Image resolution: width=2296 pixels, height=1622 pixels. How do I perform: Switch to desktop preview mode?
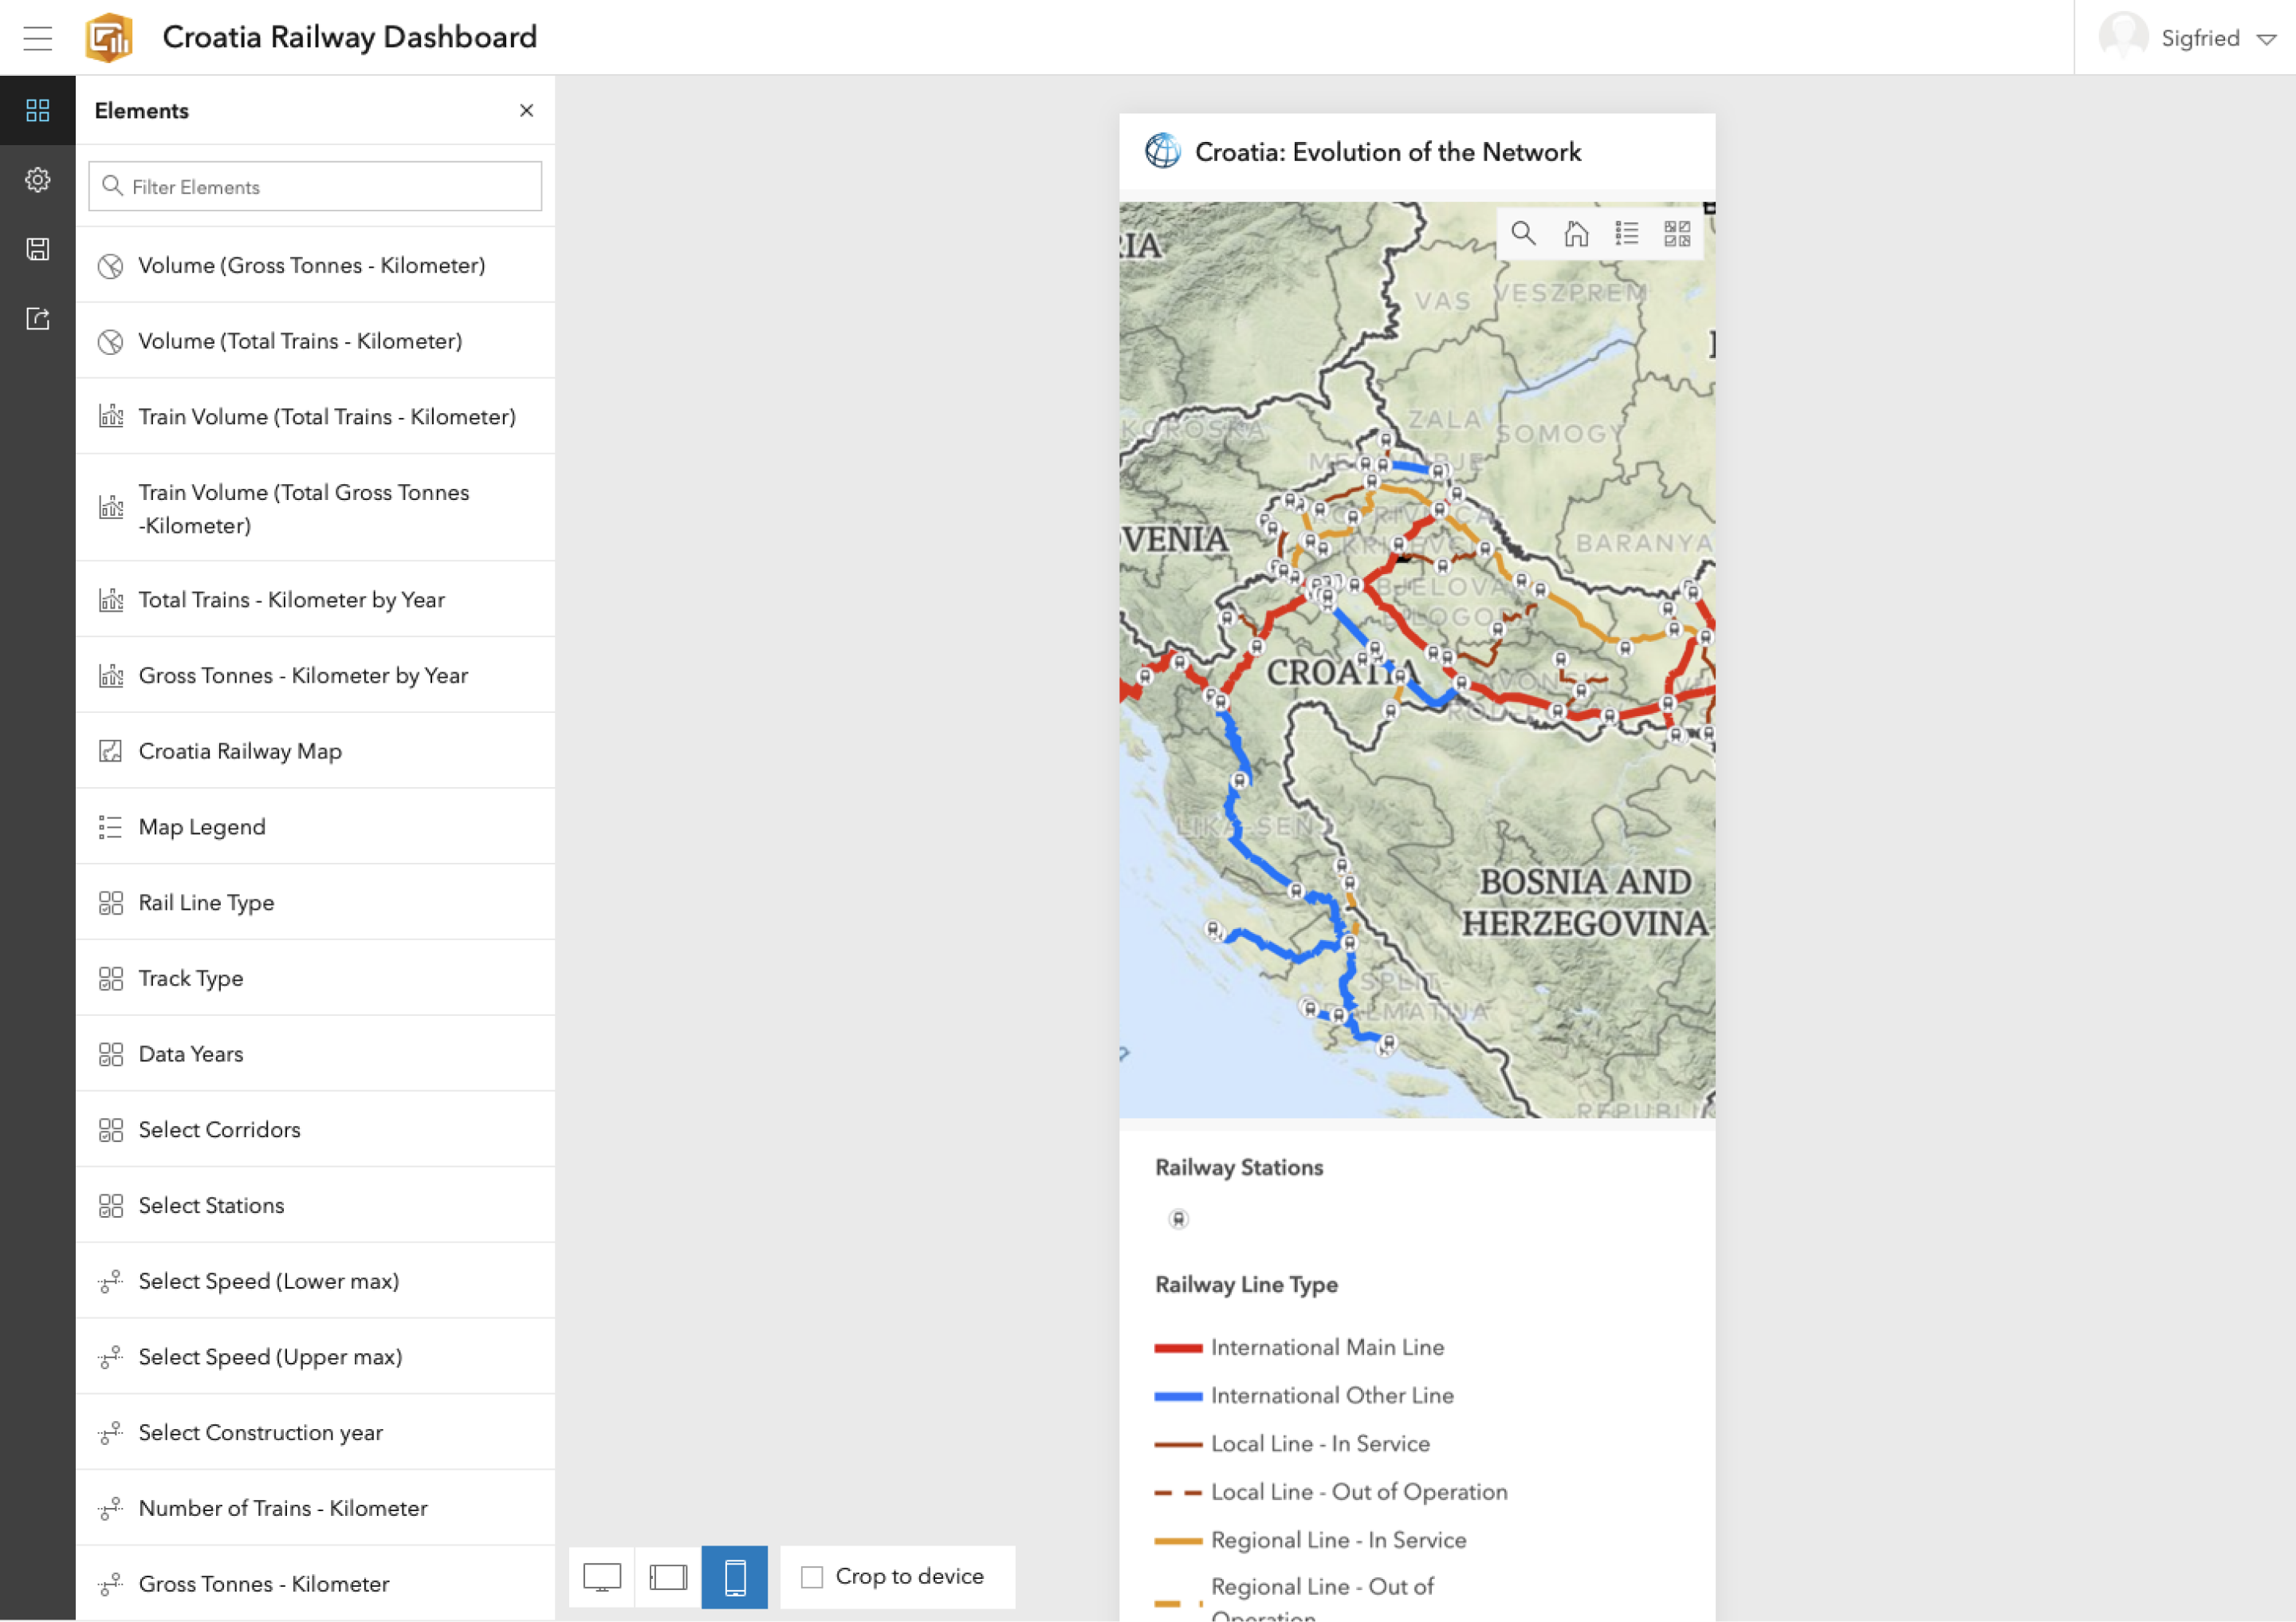[x=602, y=1577]
